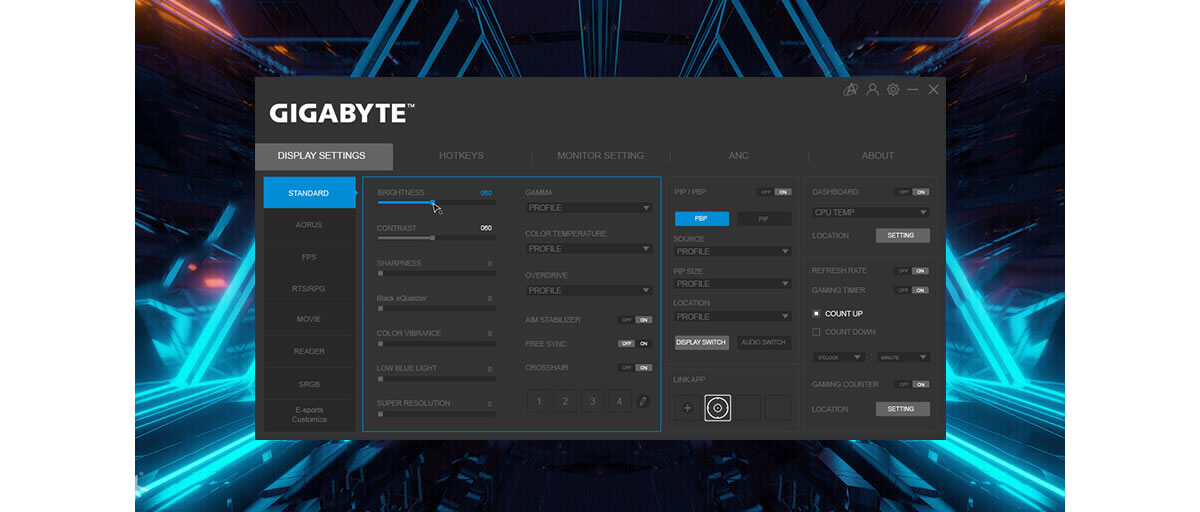The image size is (1200, 512).
Task: Open the settings gear icon
Action: (893, 90)
